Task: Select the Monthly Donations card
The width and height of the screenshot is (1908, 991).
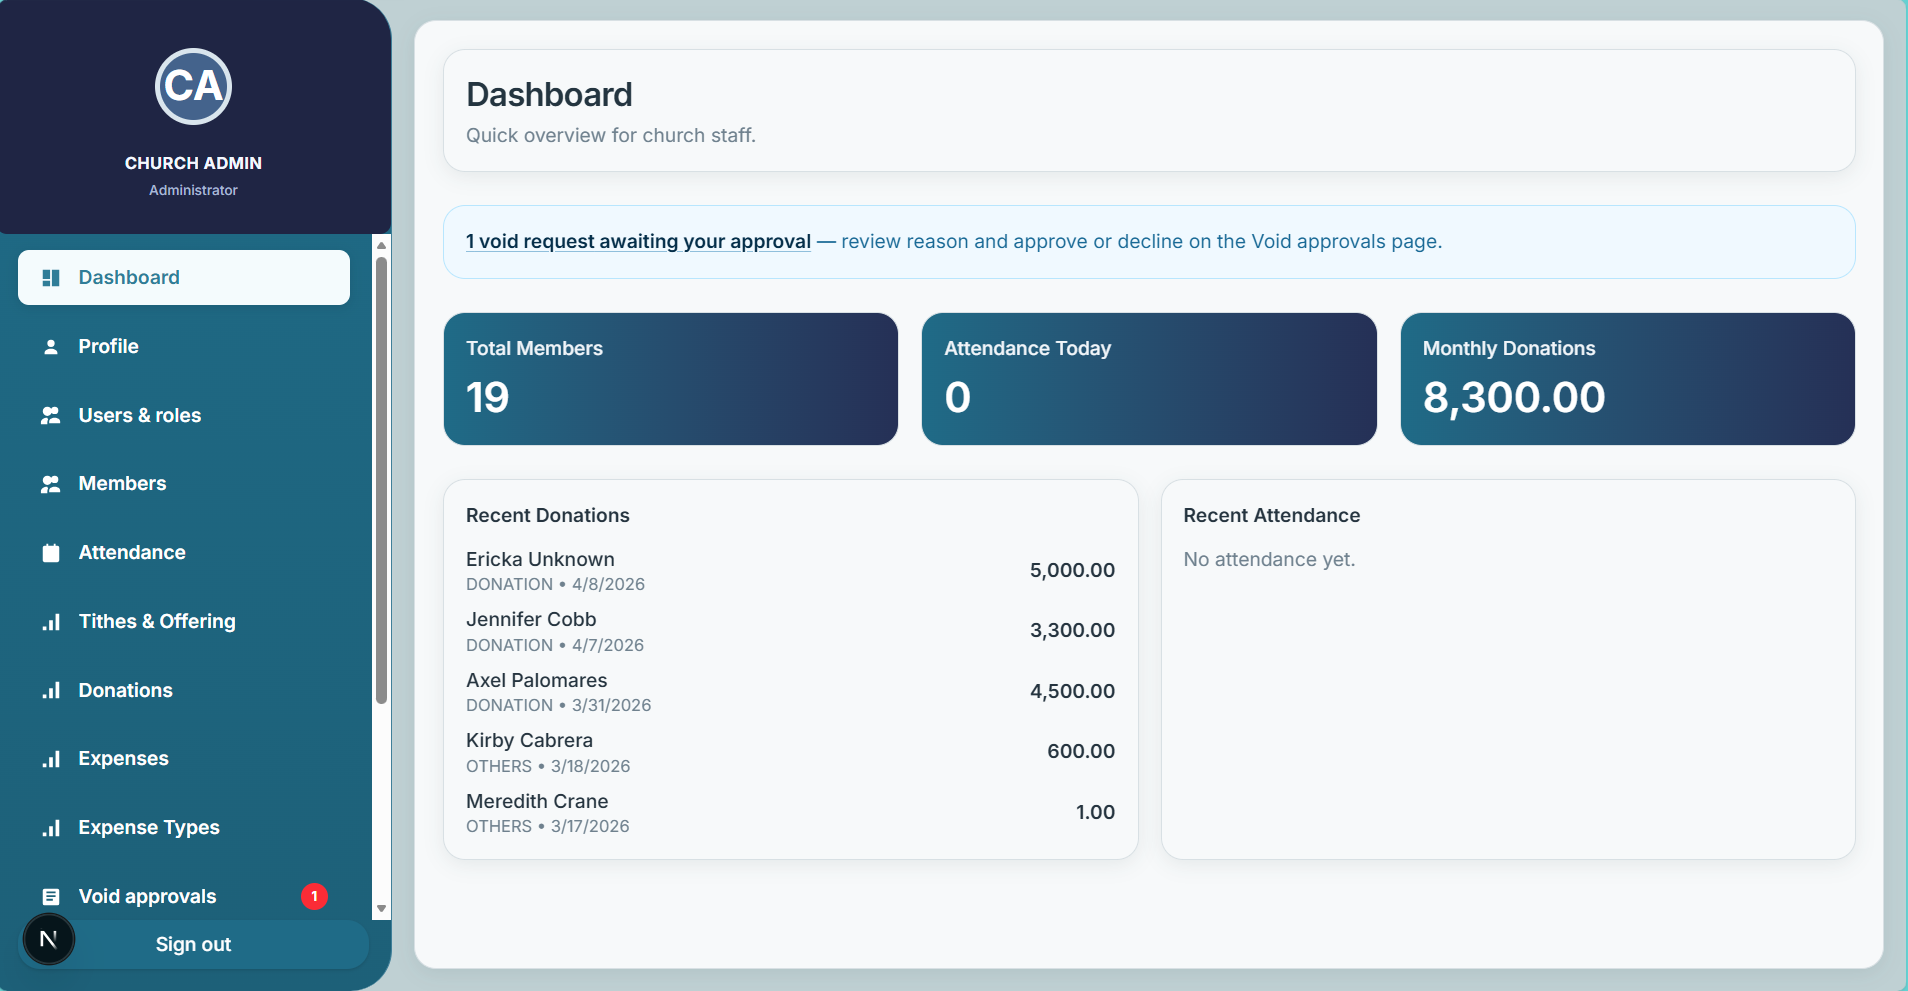Action: 1627,379
